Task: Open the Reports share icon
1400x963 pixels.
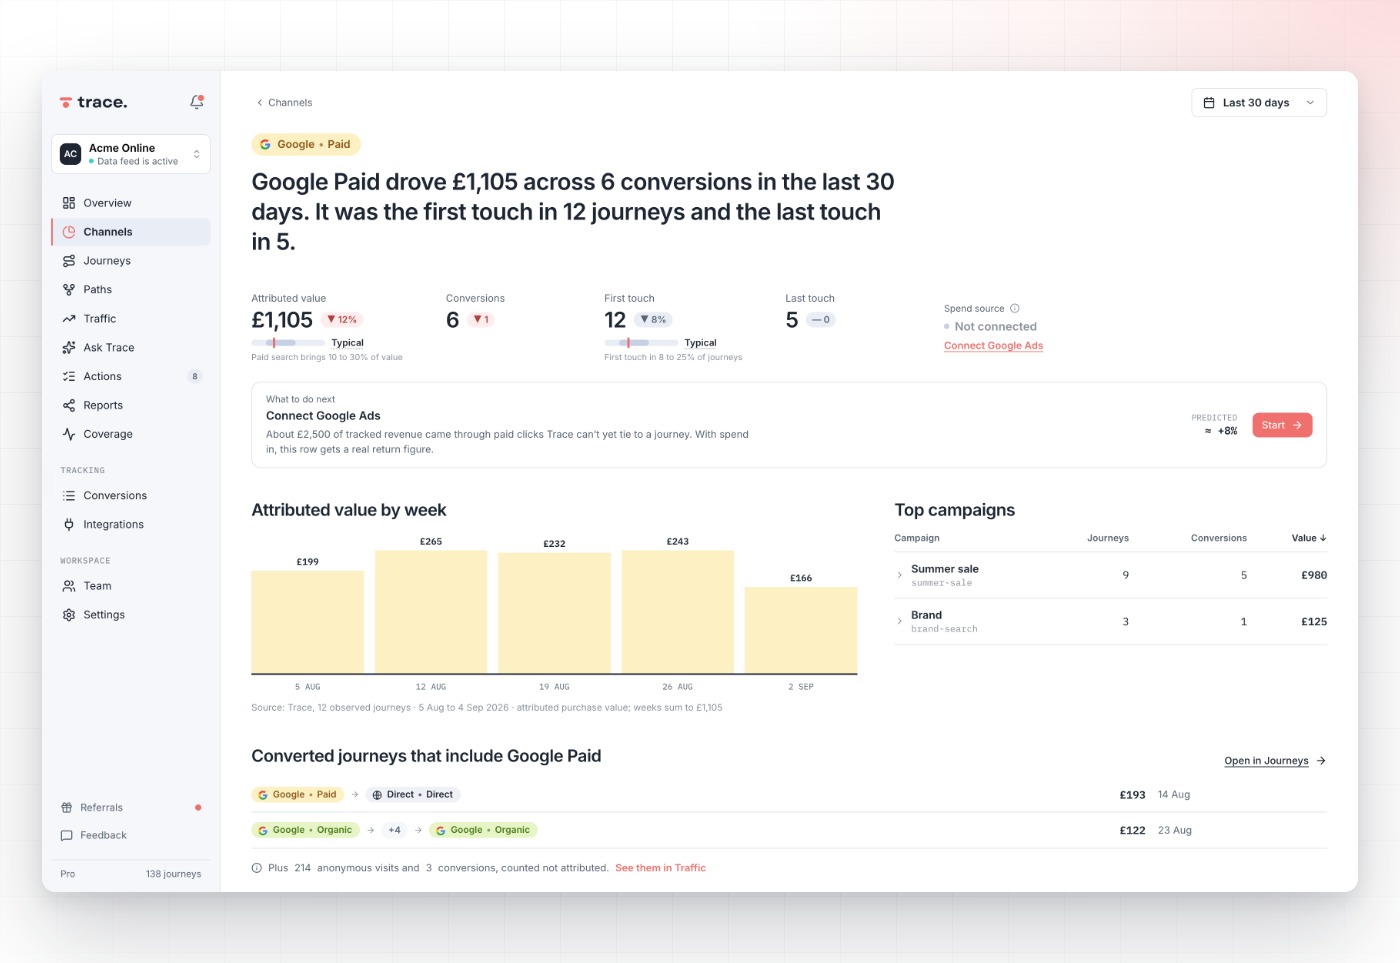Action: tap(69, 406)
